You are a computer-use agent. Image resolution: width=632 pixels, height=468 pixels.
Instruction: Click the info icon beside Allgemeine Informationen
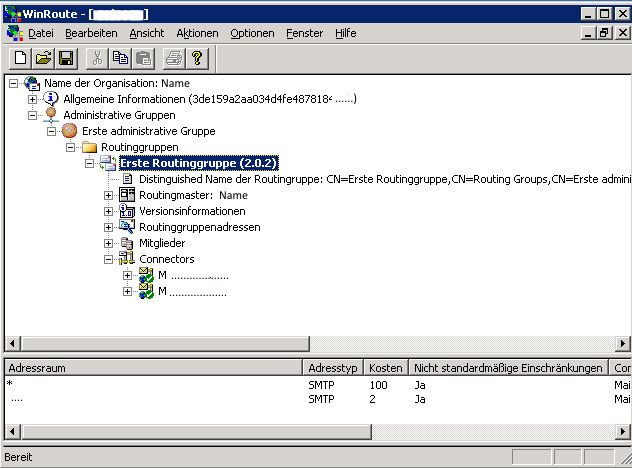(x=51, y=99)
